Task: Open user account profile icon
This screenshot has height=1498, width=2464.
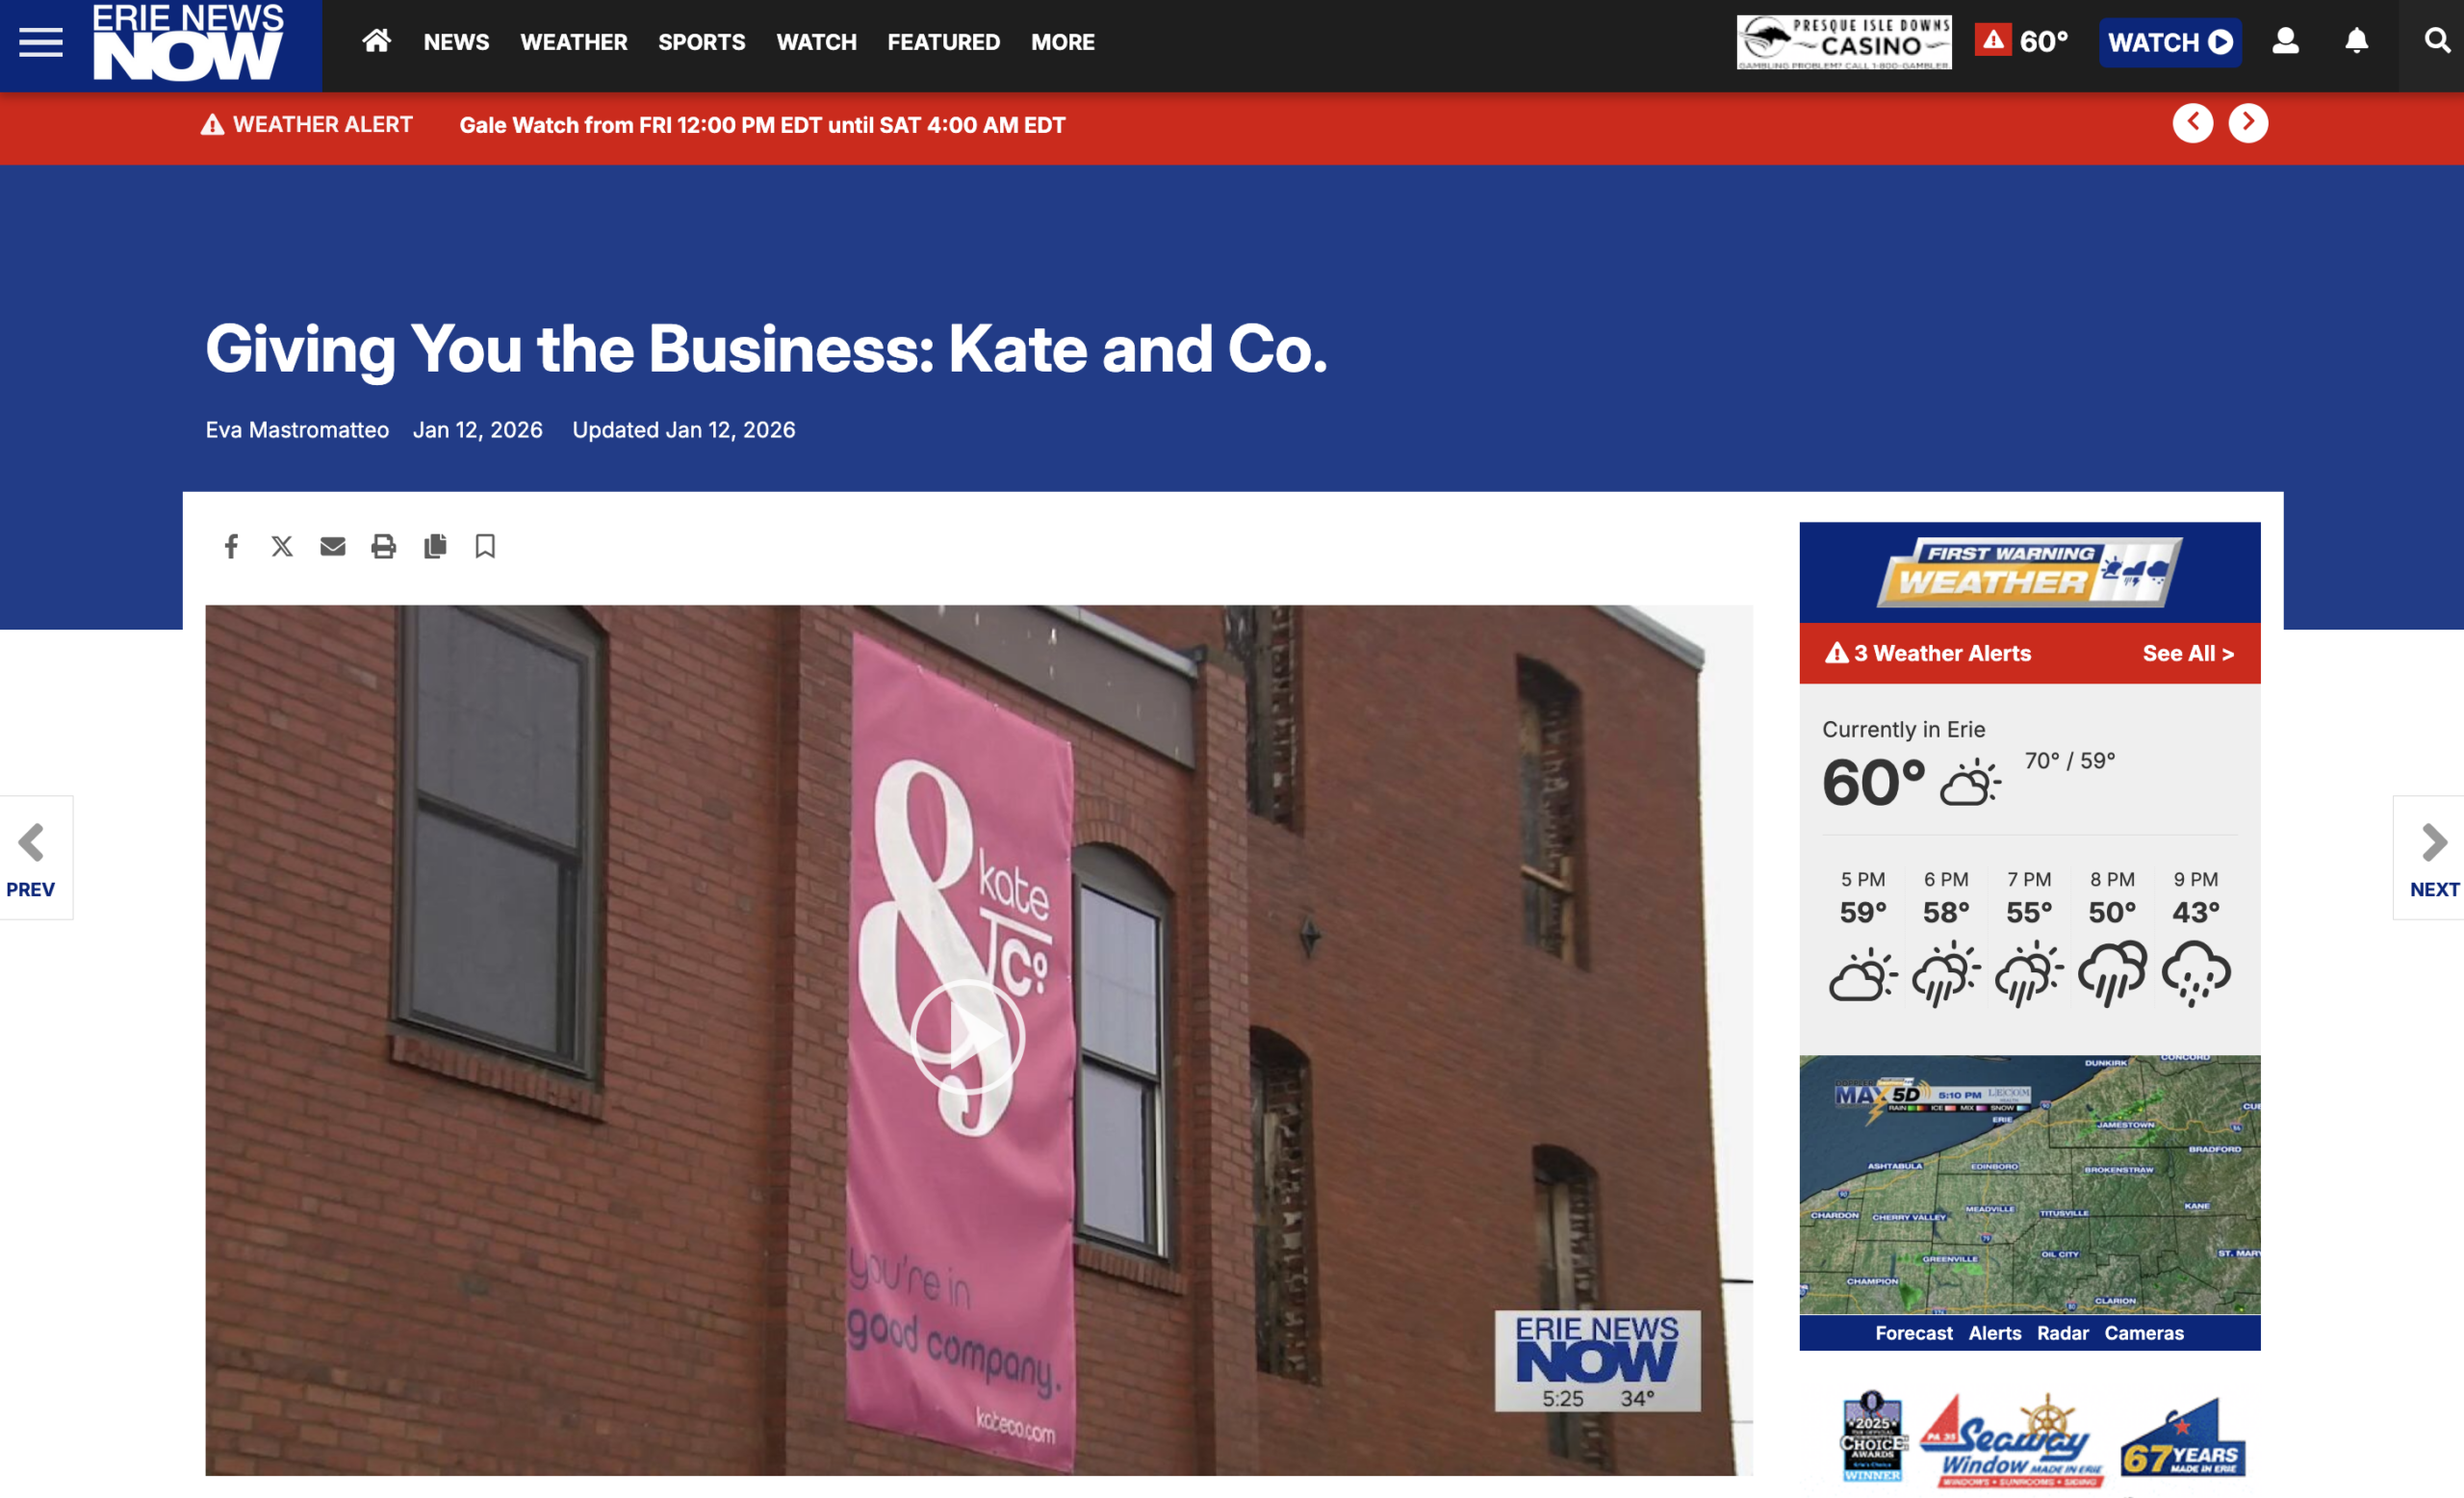Action: (x=2285, y=41)
